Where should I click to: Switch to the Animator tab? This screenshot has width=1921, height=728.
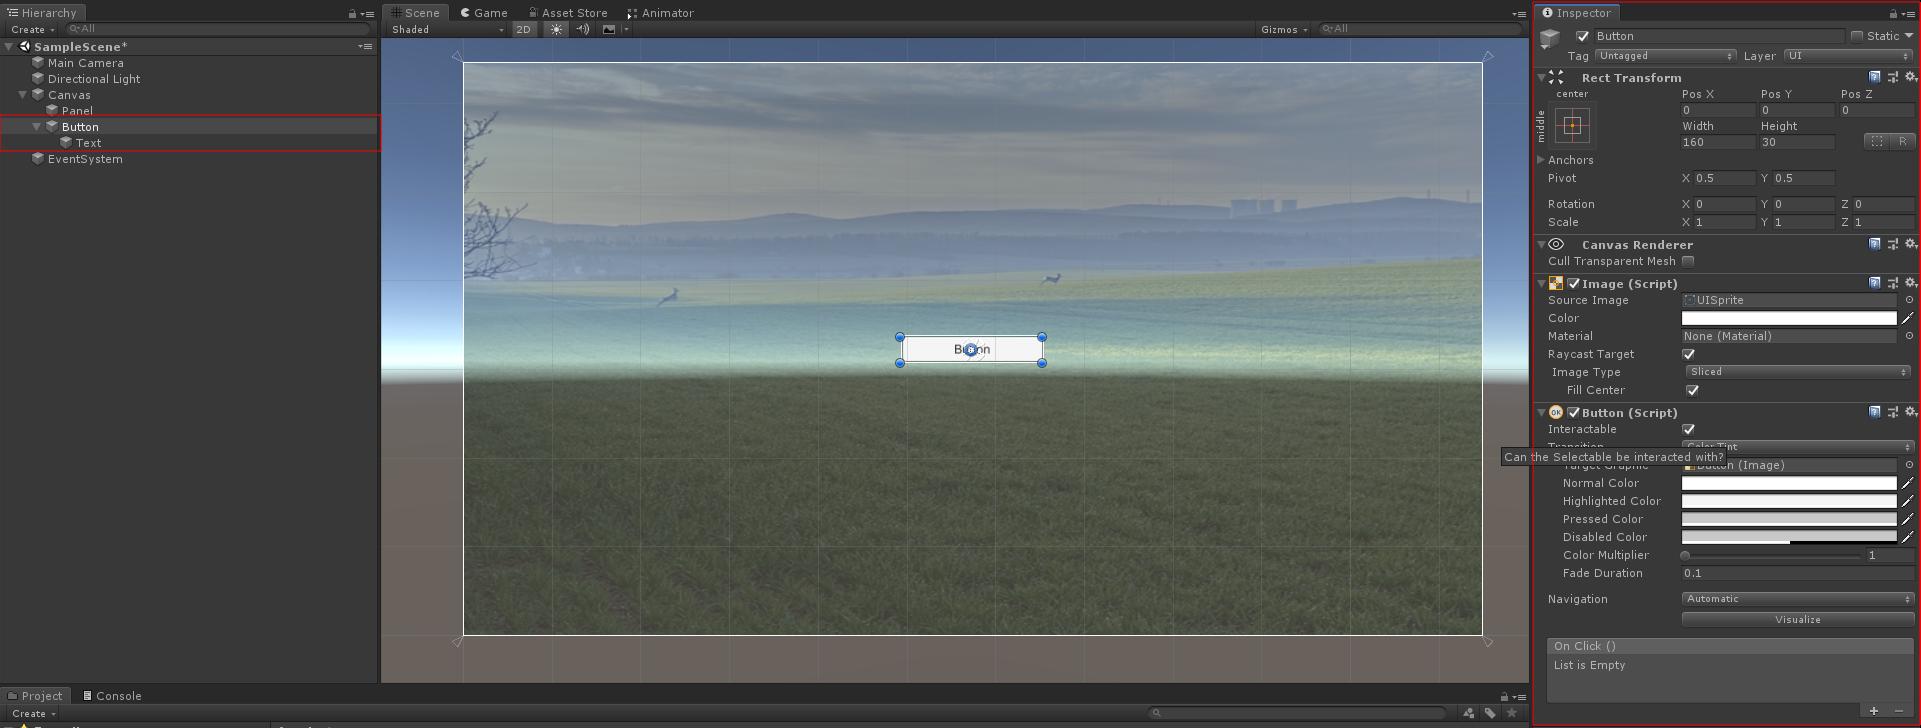(660, 13)
